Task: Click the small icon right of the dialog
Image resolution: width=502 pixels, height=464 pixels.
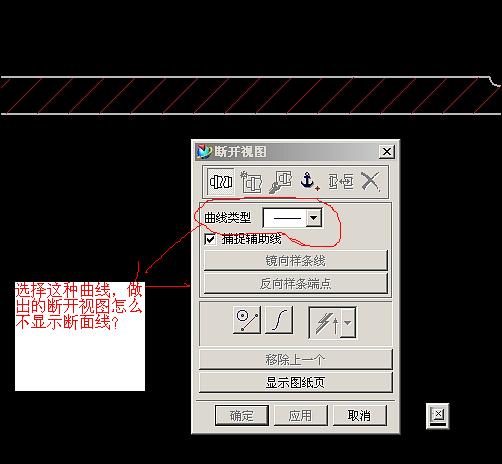Action: coord(438,416)
